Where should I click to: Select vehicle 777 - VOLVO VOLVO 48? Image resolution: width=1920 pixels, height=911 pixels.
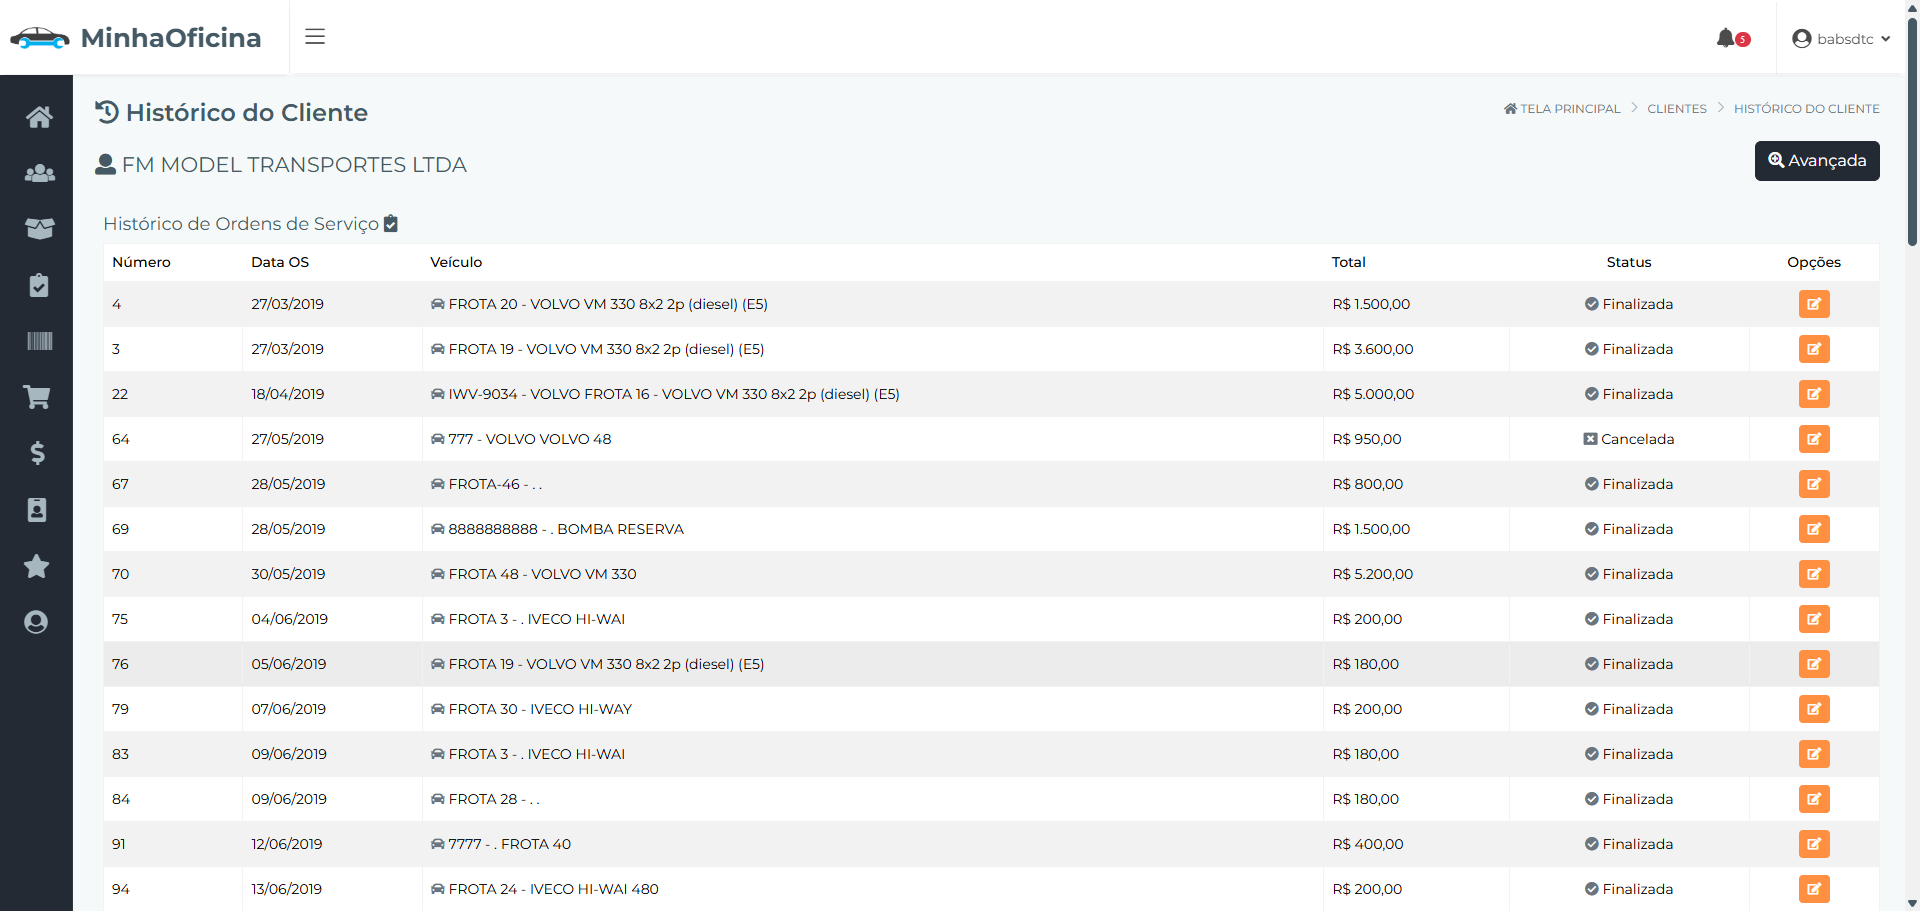521,439
